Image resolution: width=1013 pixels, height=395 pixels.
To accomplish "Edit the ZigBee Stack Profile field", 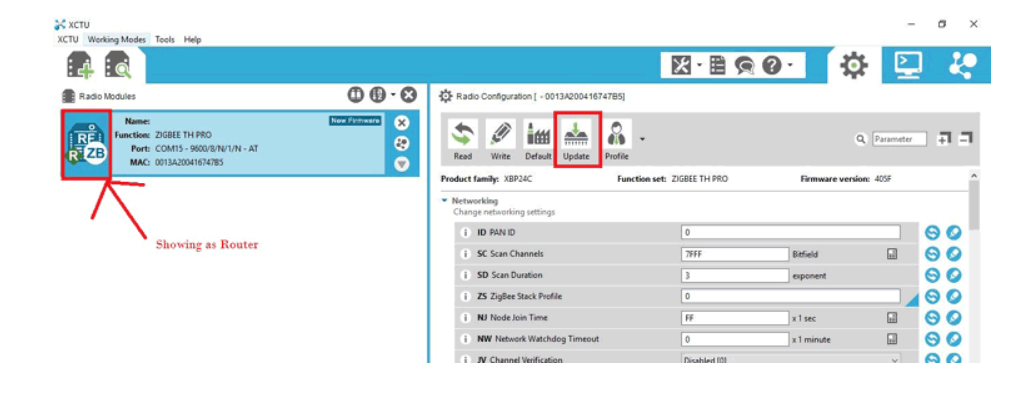I will point(790,297).
